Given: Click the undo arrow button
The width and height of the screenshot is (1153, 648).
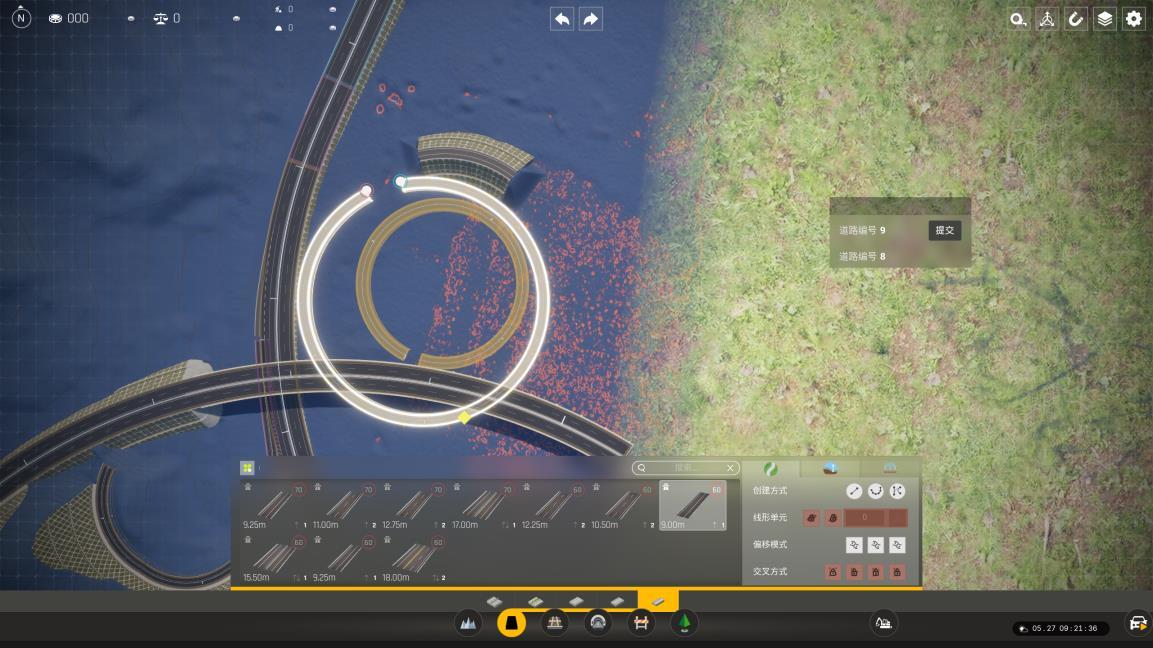Looking at the screenshot, I should point(563,19).
